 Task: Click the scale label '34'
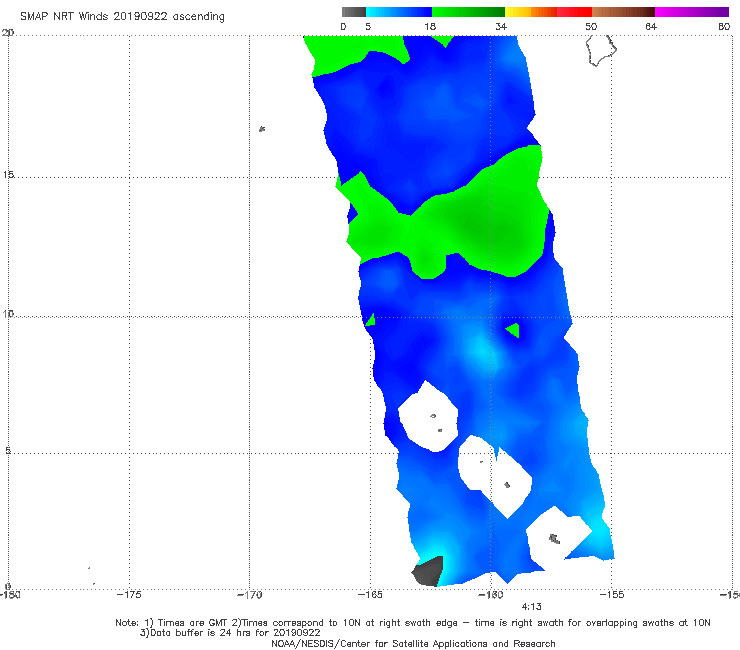pyautogui.click(x=501, y=26)
